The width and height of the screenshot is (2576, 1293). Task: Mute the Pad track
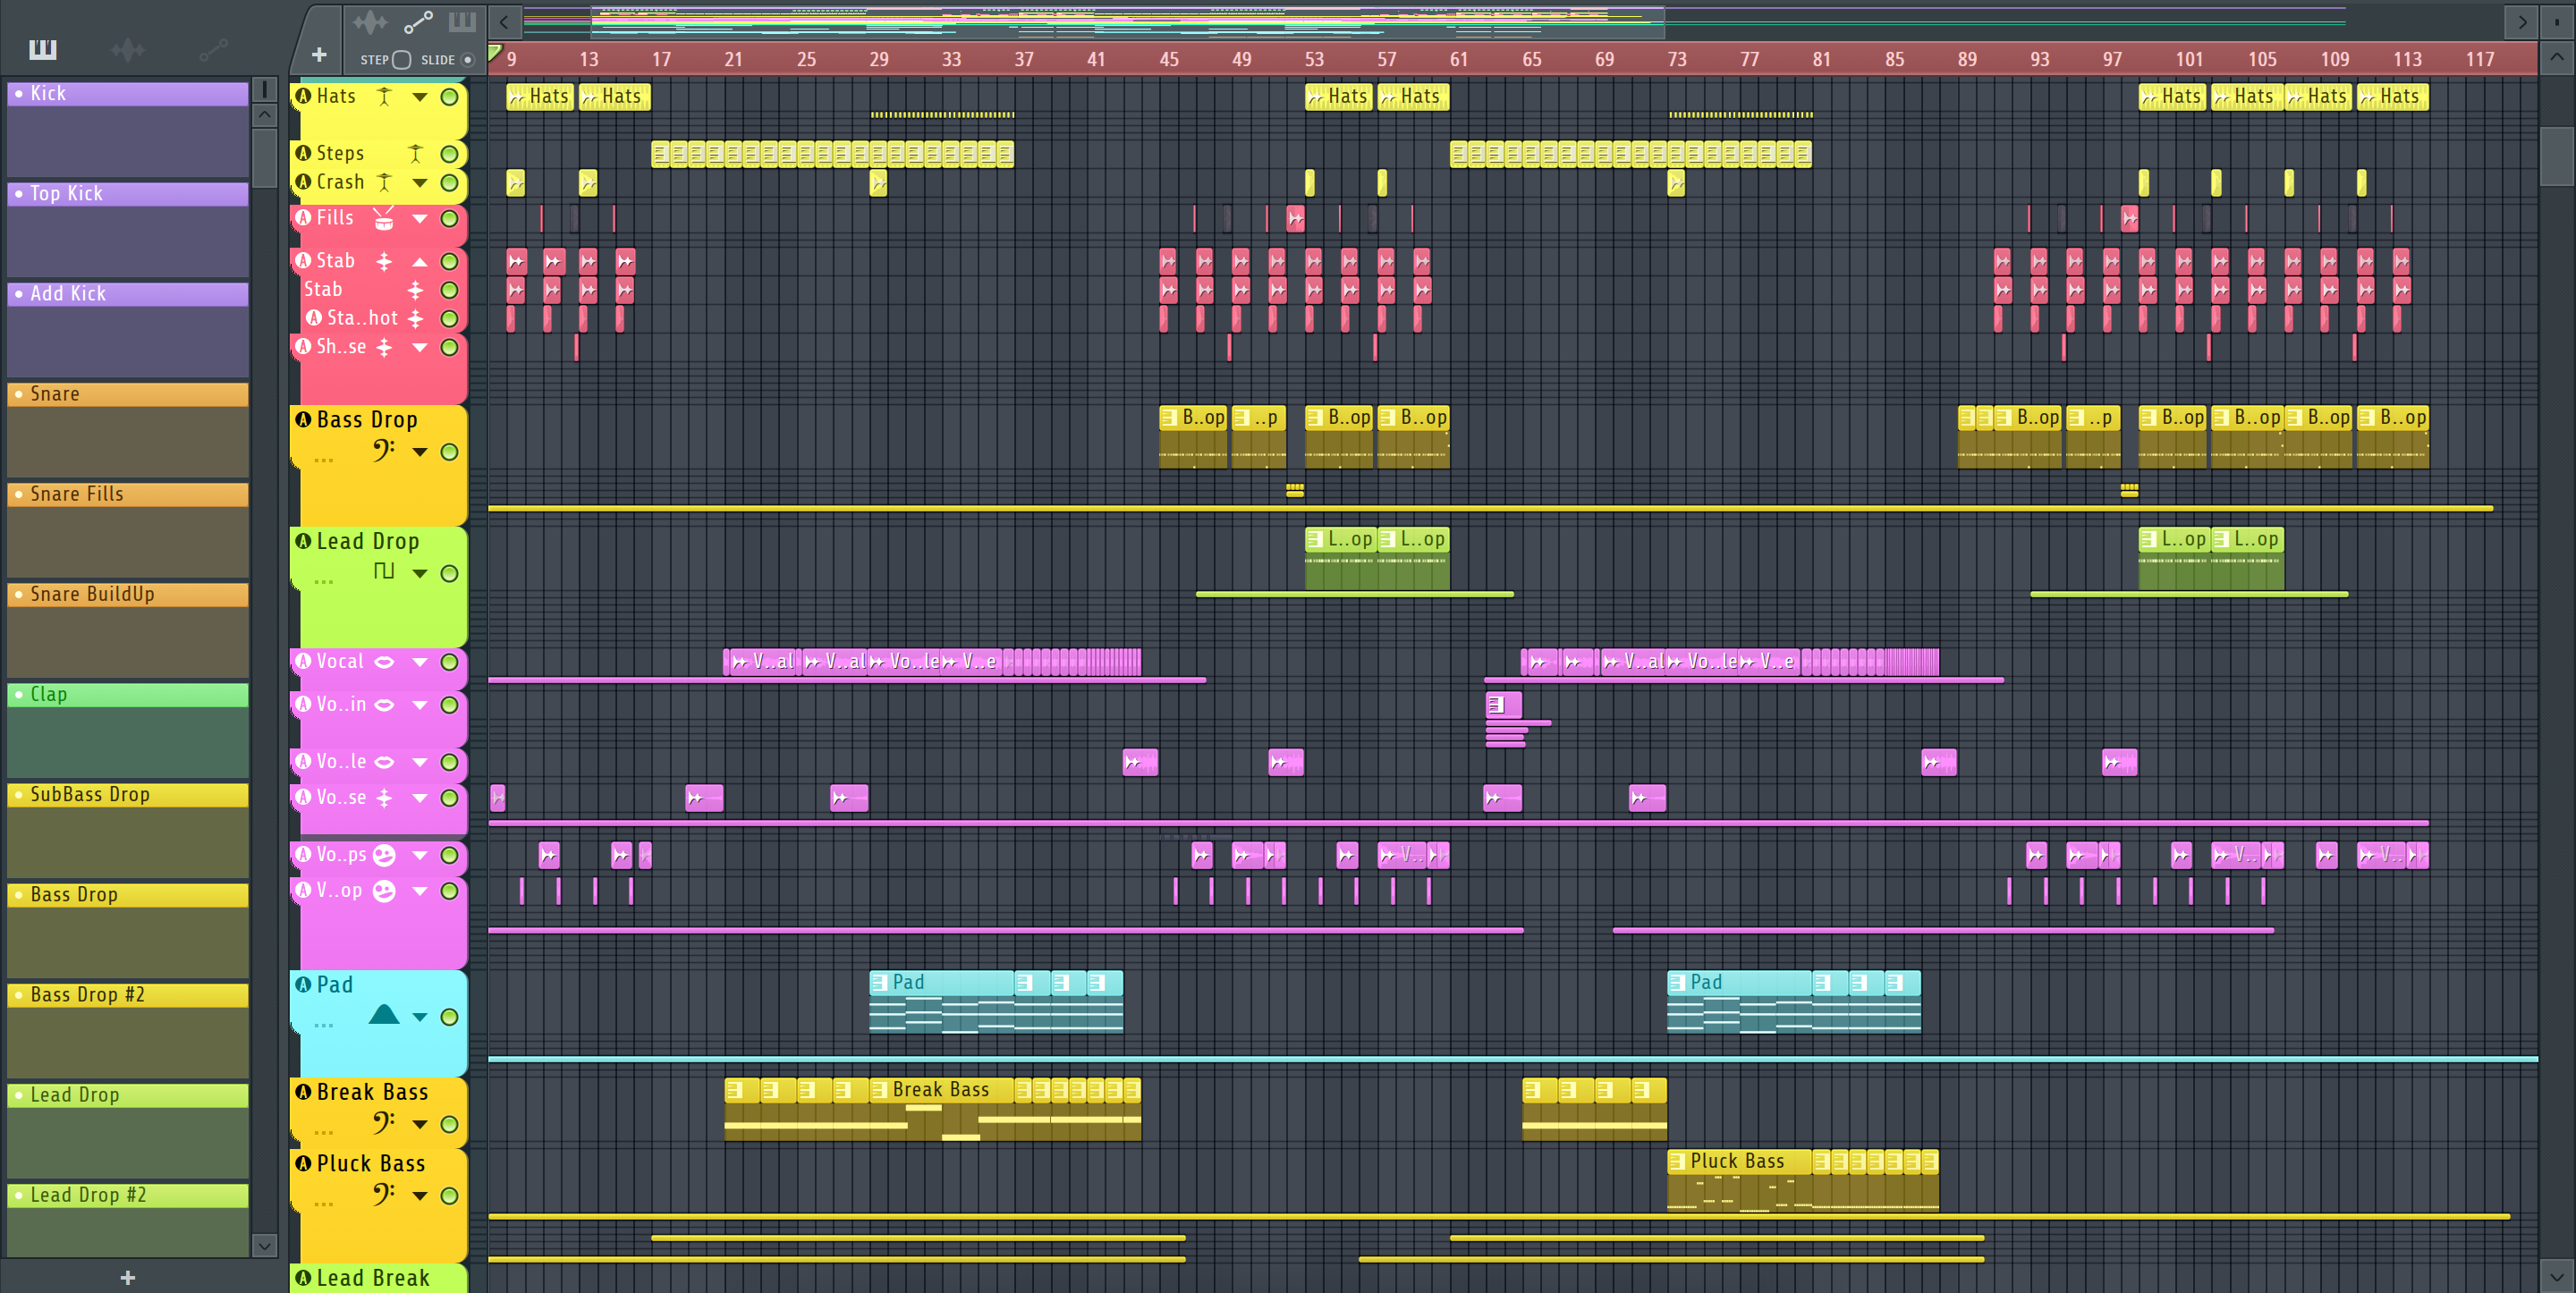pos(450,1017)
